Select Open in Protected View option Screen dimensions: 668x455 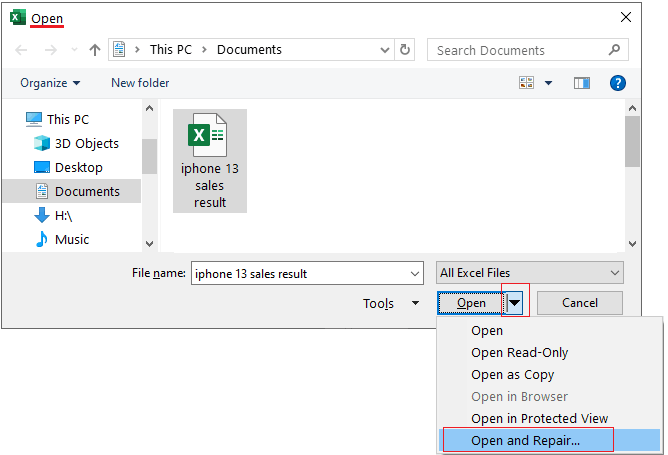point(539,418)
